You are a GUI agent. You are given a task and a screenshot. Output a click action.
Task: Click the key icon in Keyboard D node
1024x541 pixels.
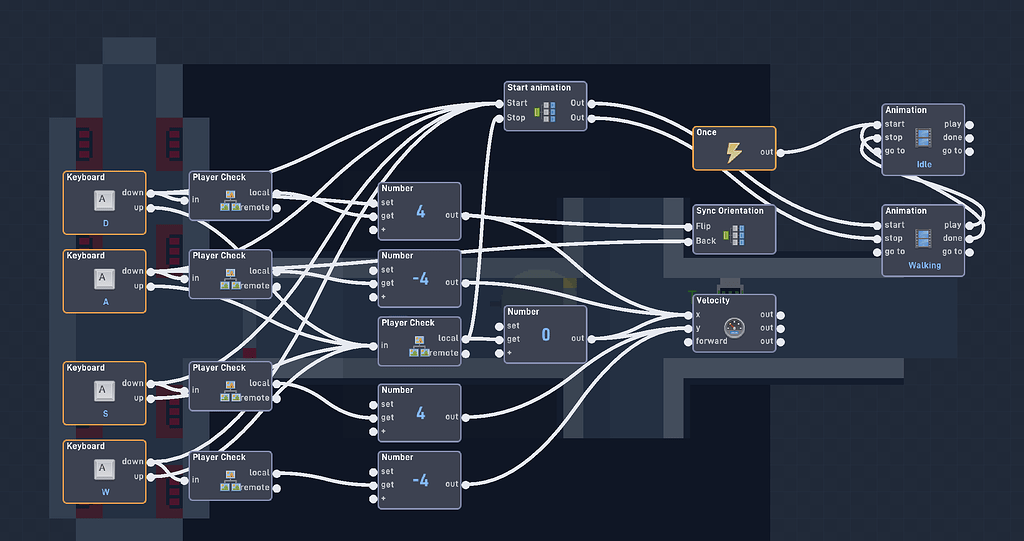click(x=104, y=199)
